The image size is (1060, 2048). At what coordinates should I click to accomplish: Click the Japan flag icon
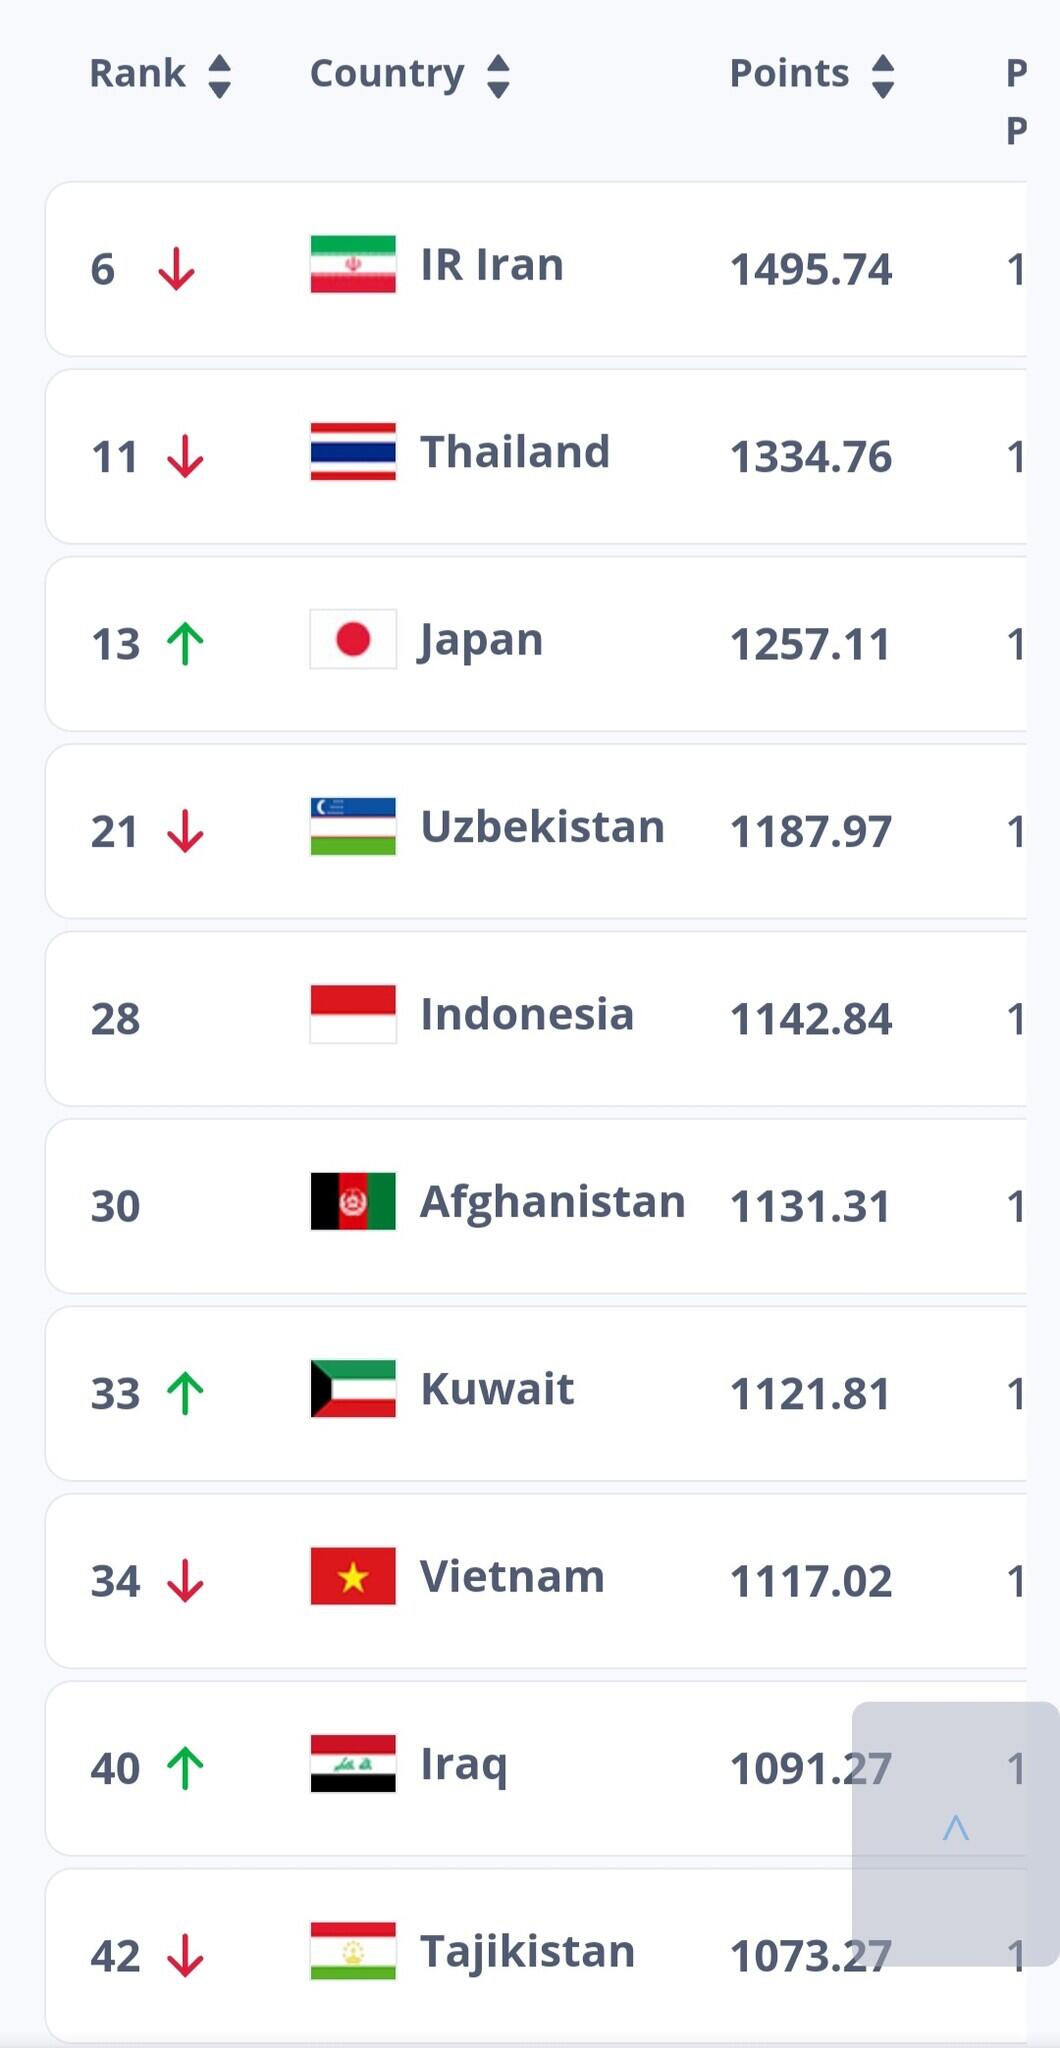point(353,639)
